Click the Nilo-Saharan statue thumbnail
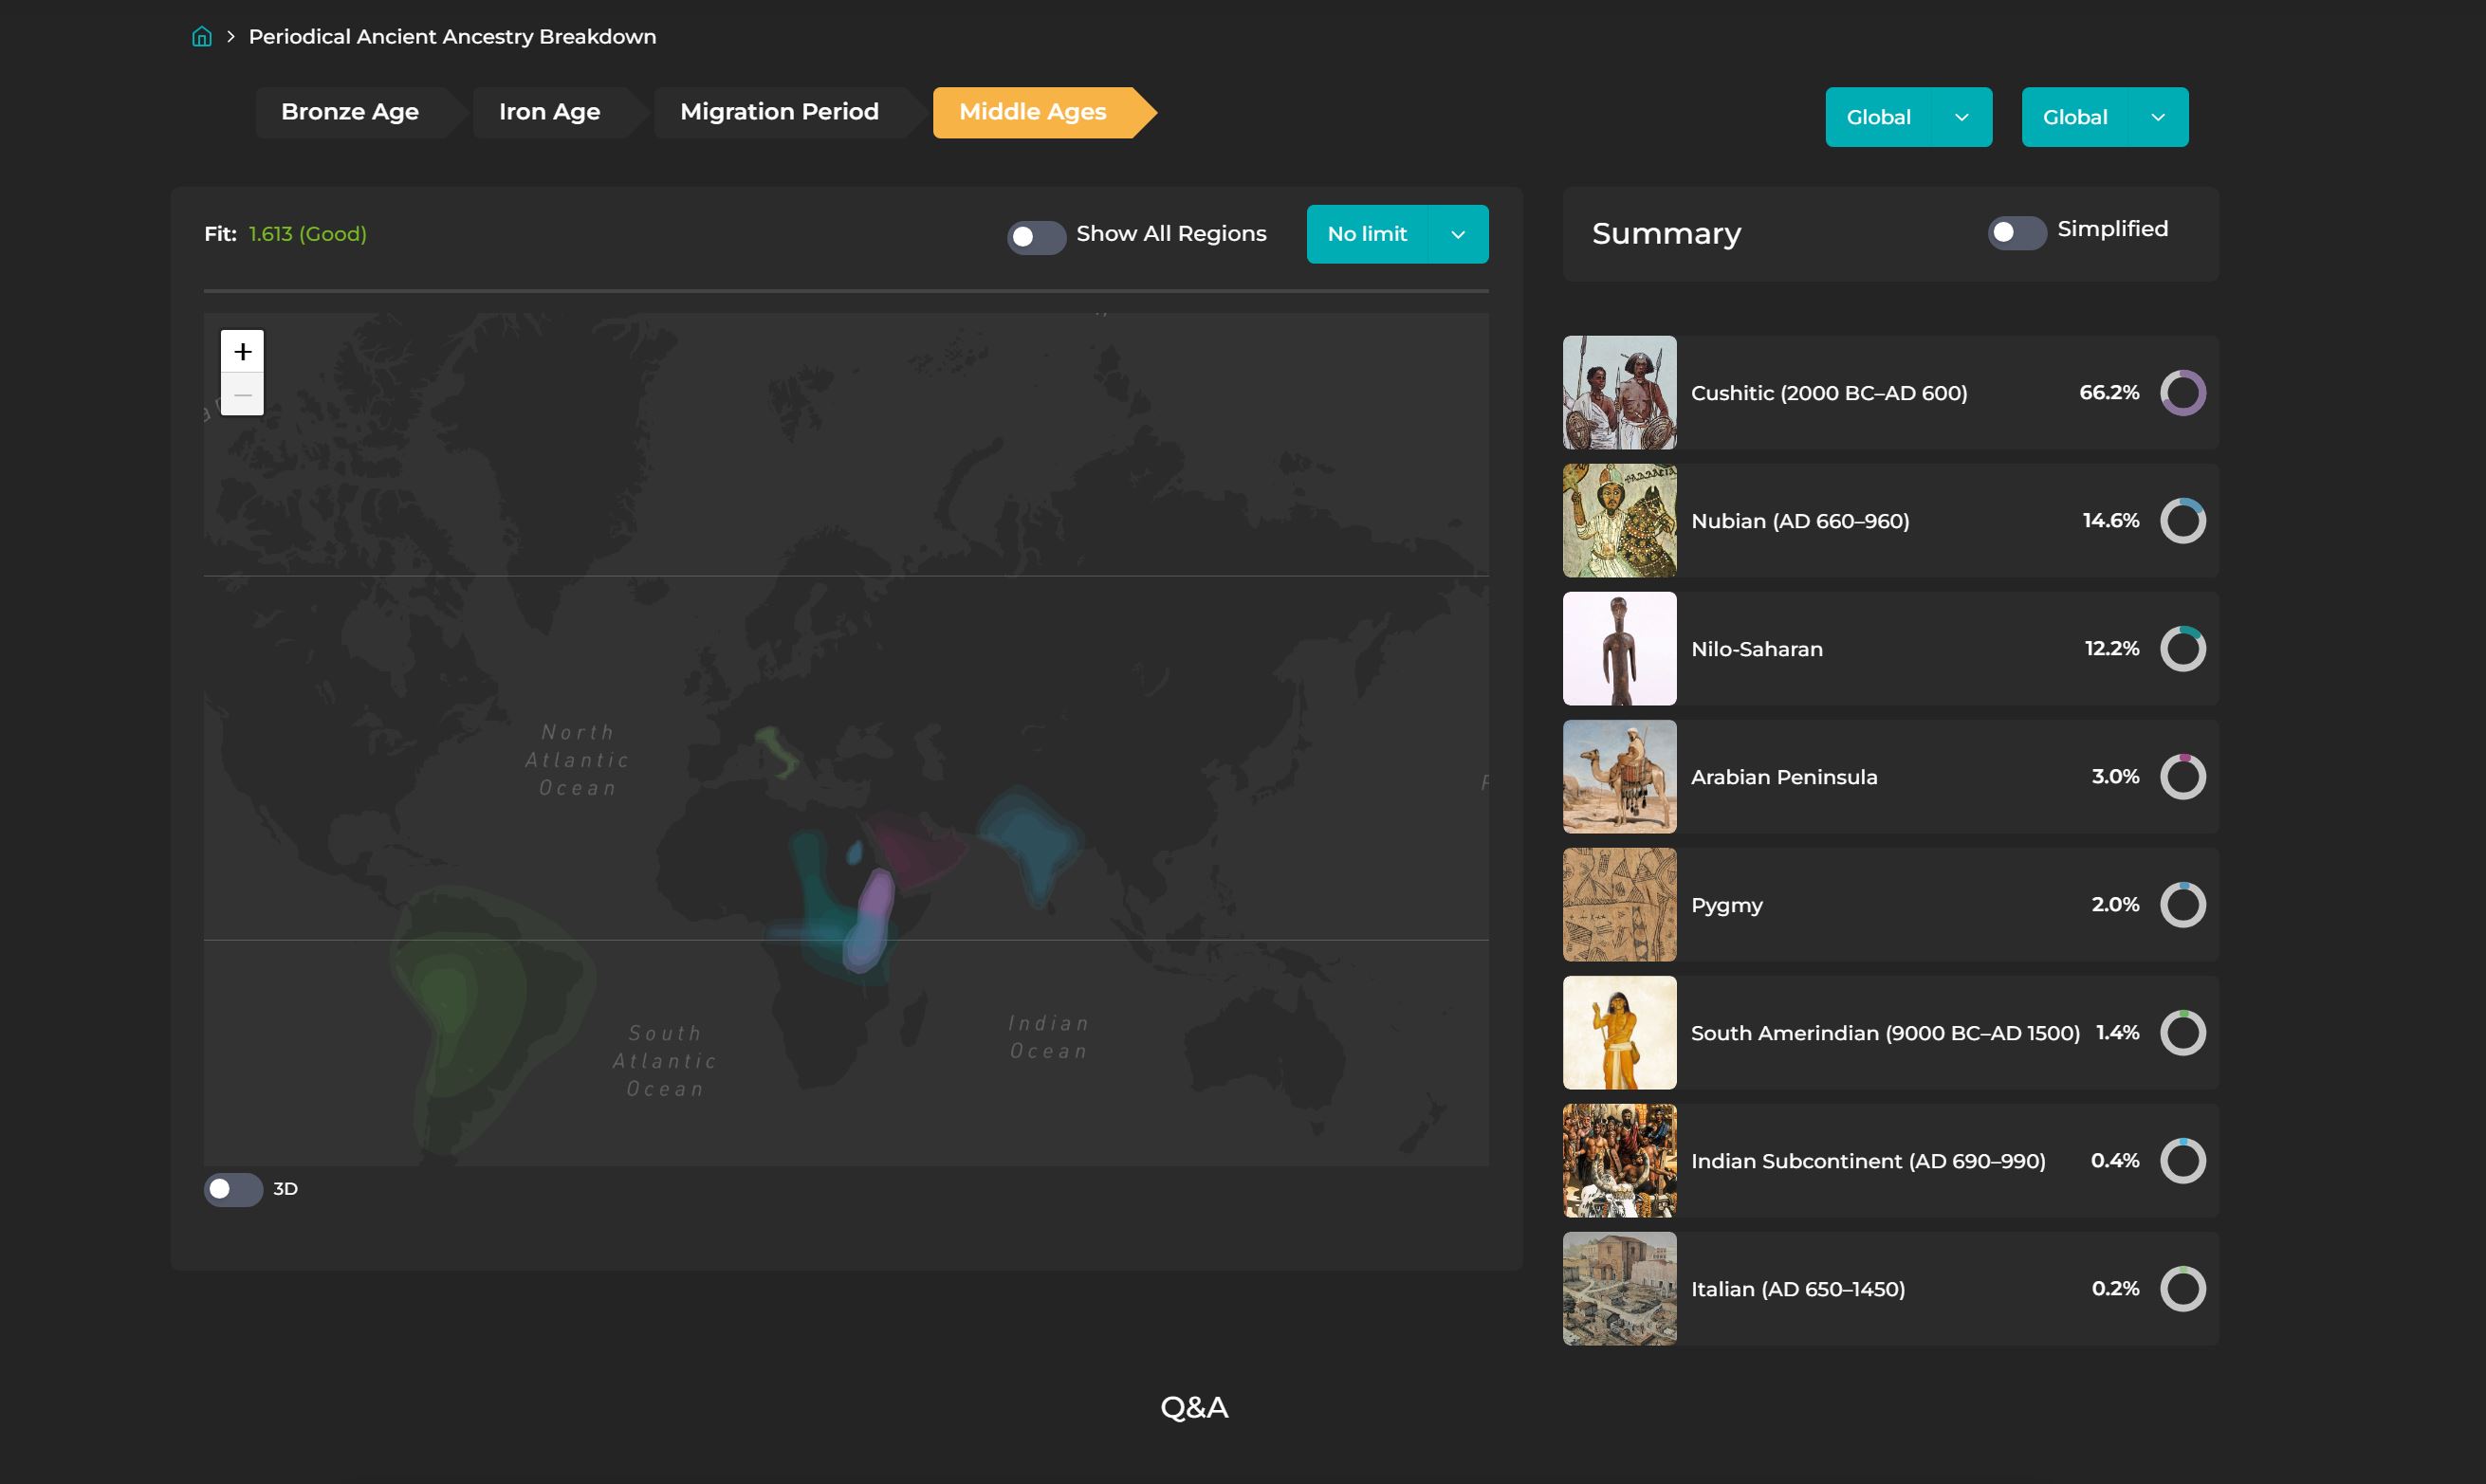Image resolution: width=2486 pixels, height=1484 pixels. 1619,649
